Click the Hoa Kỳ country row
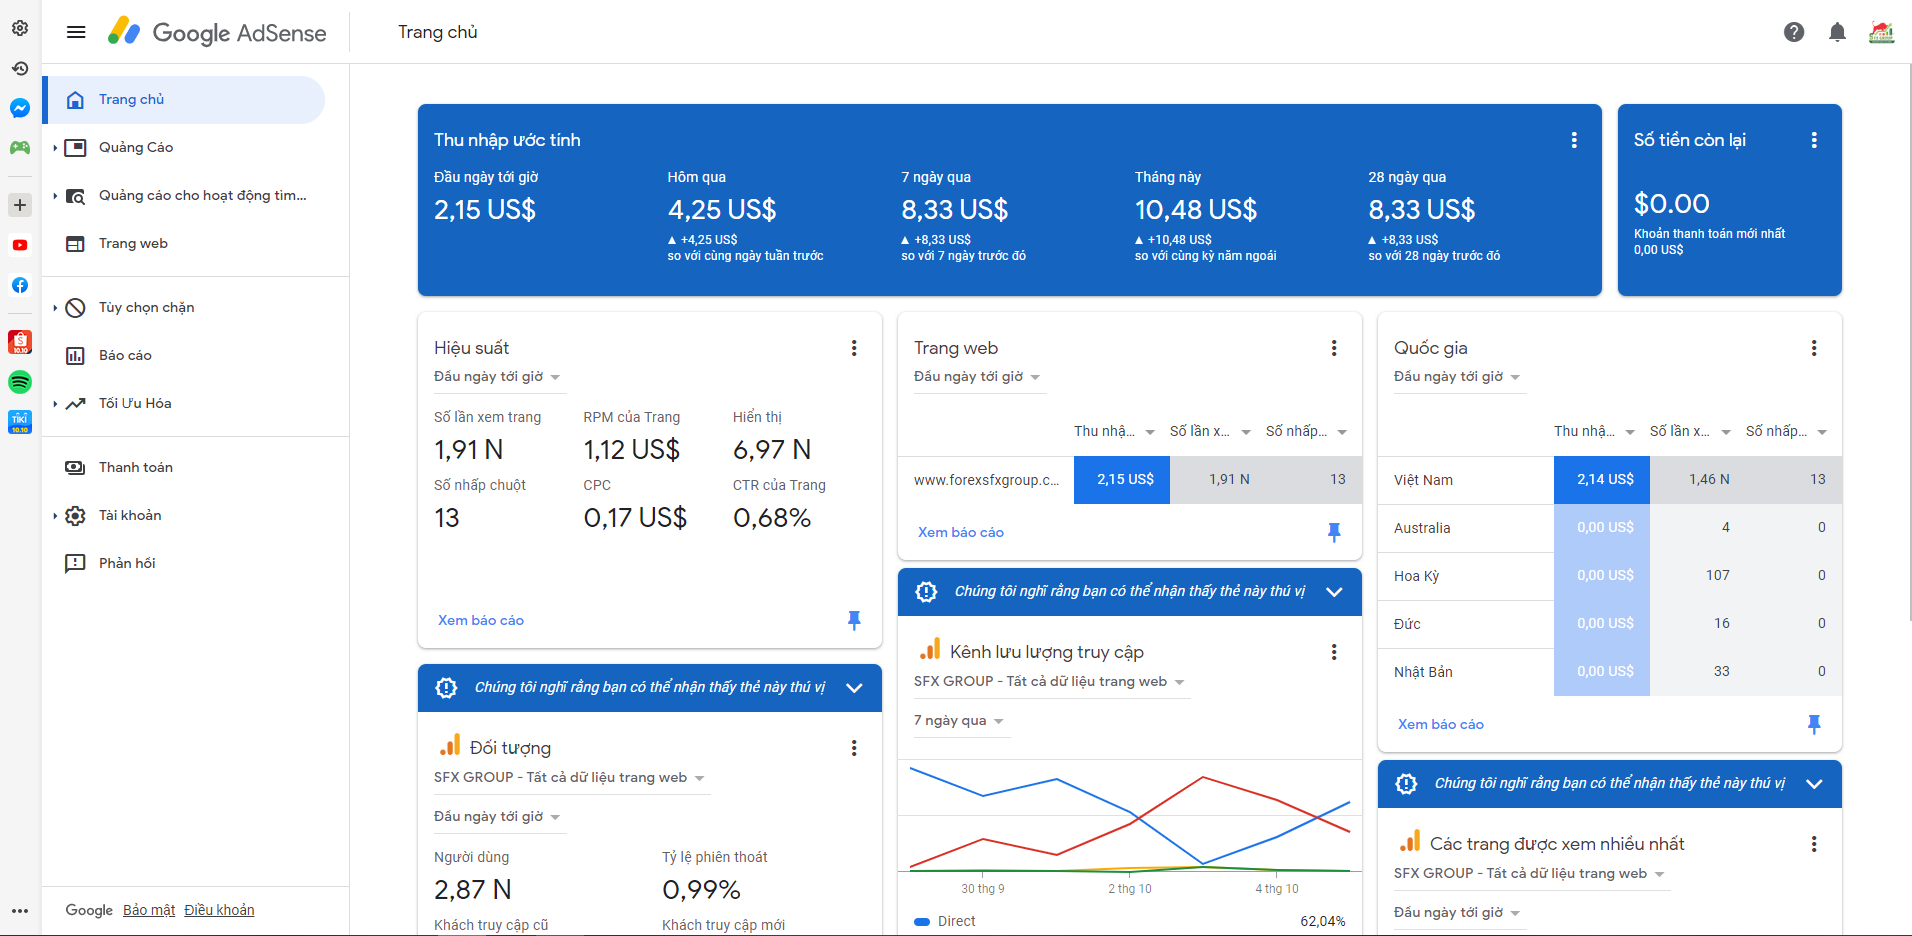The height and width of the screenshot is (936, 1912). coord(1610,576)
